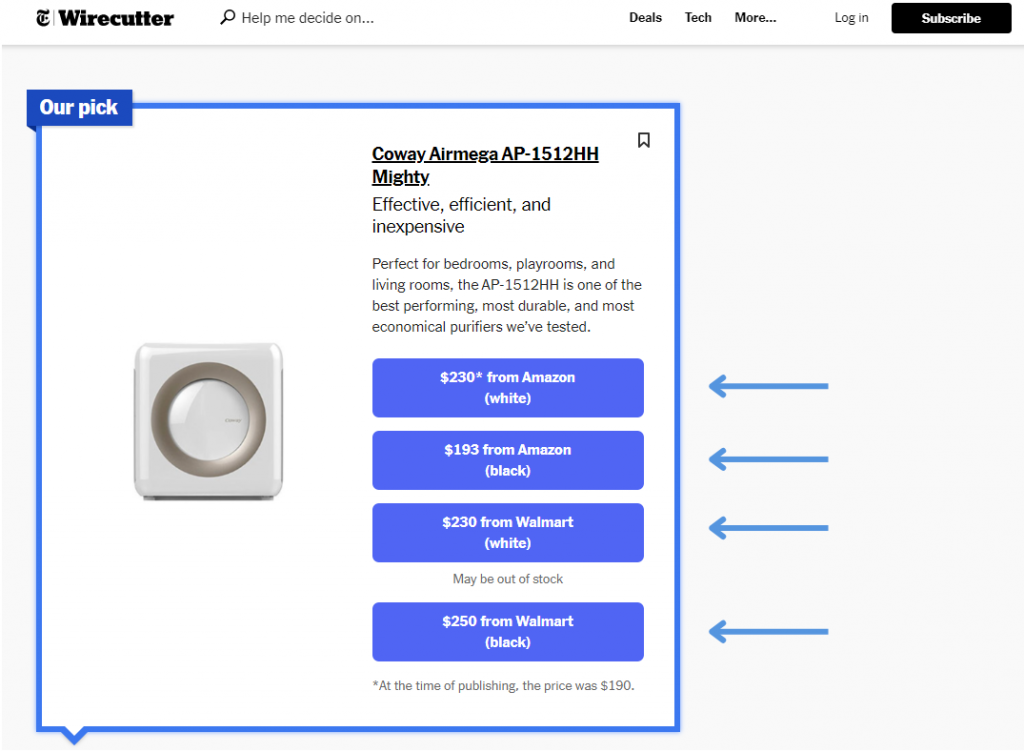Click the white air purifier product image
The height and width of the screenshot is (752, 1024).
pyautogui.click(x=208, y=421)
